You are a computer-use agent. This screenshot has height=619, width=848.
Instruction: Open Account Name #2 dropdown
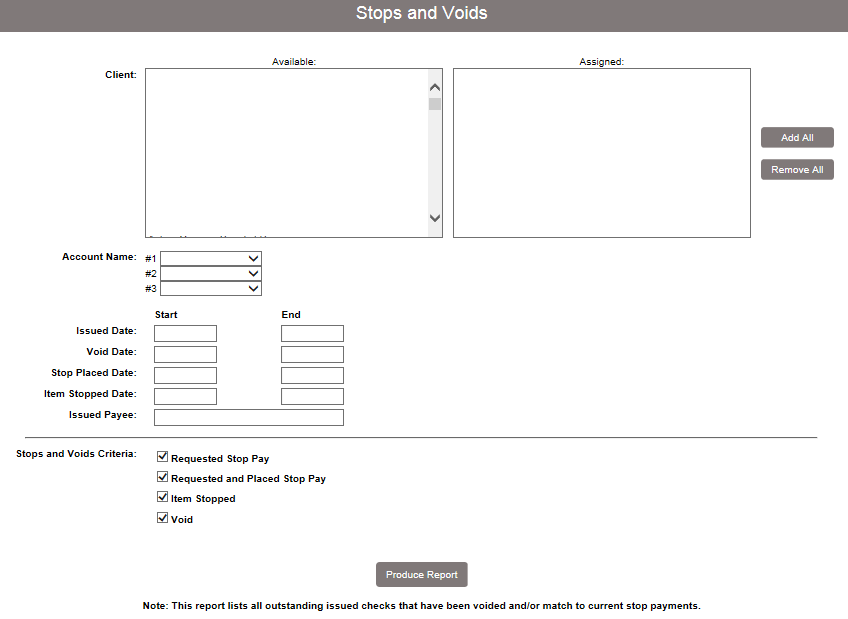click(x=211, y=274)
